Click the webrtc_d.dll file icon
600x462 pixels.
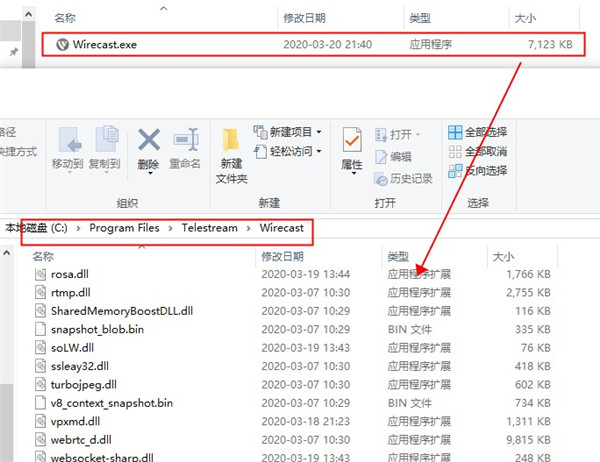(40, 439)
